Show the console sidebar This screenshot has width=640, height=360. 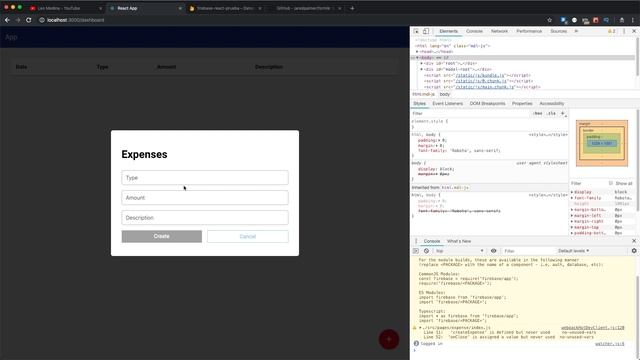[x=416, y=251]
